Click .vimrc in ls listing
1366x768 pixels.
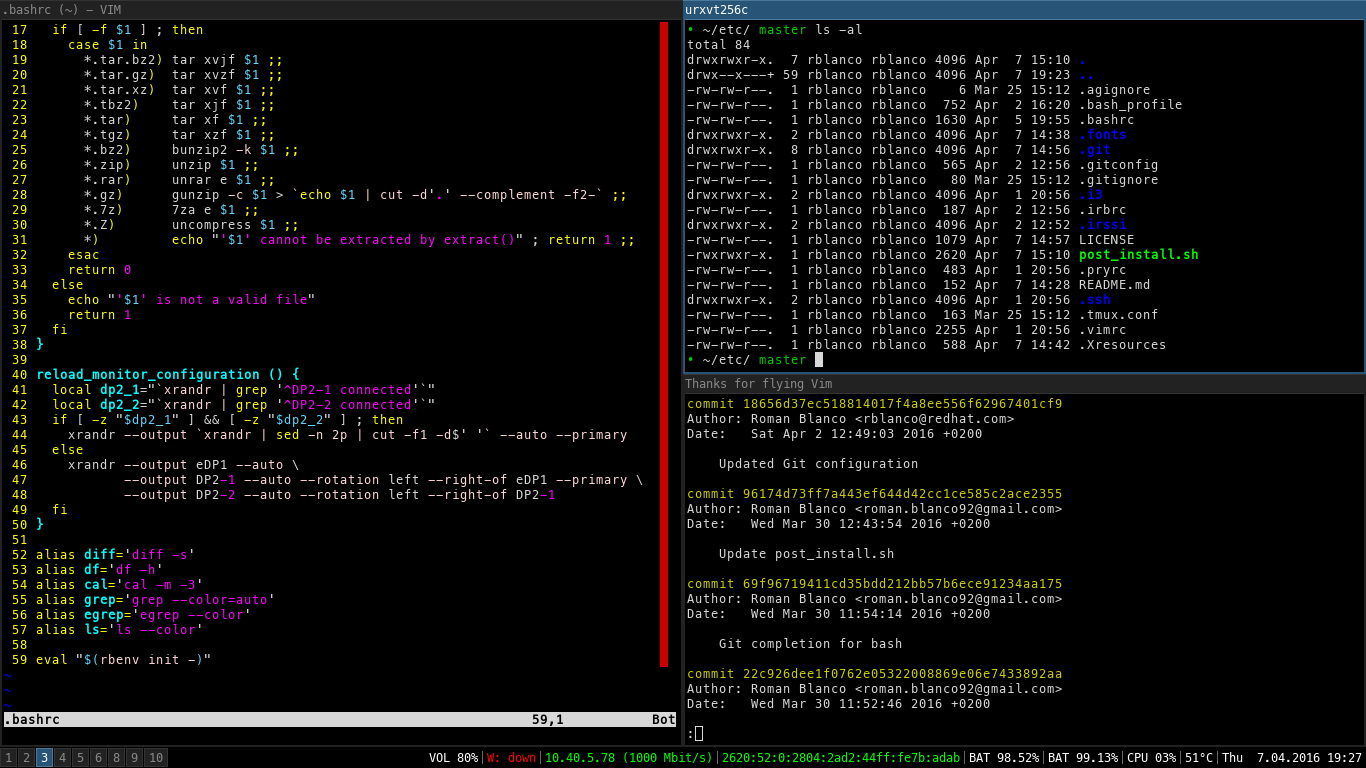tap(1103, 330)
